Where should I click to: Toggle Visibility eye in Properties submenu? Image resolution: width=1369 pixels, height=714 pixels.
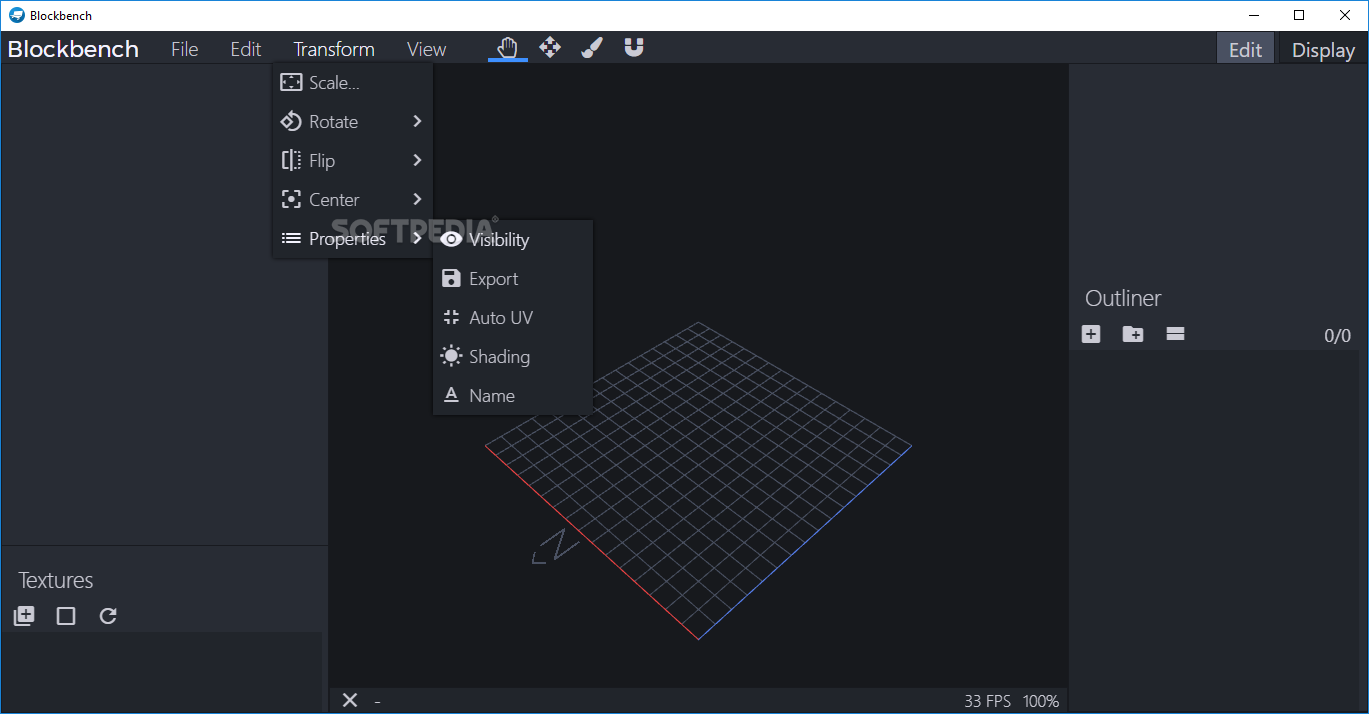[x=451, y=239]
